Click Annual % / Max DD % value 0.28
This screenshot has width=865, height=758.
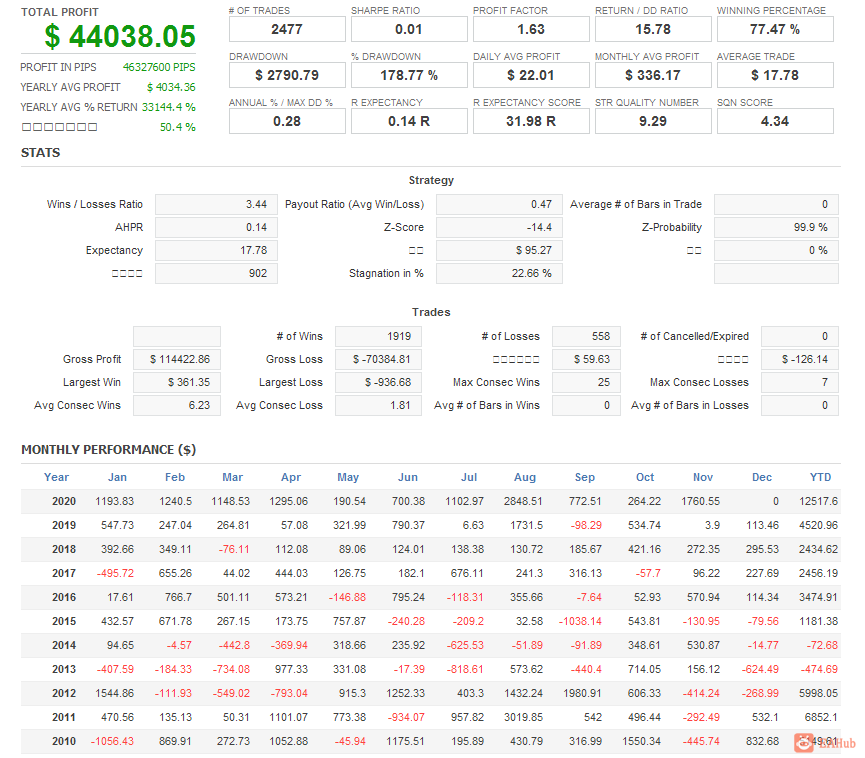point(287,121)
